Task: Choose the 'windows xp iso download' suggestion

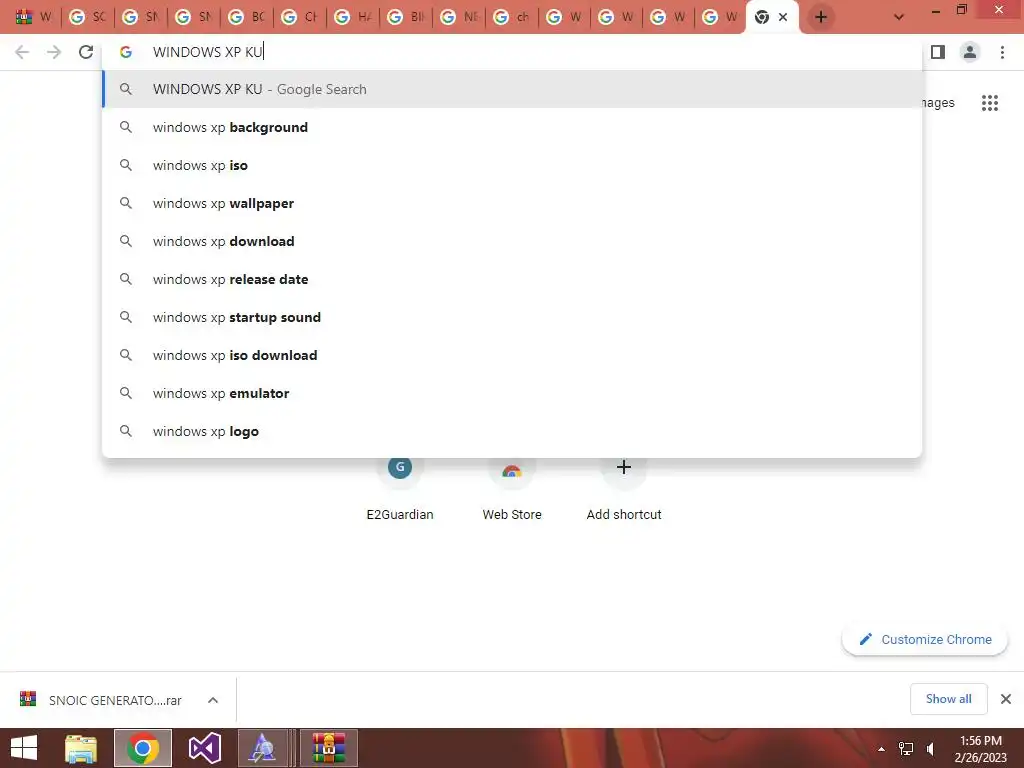Action: (x=512, y=355)
